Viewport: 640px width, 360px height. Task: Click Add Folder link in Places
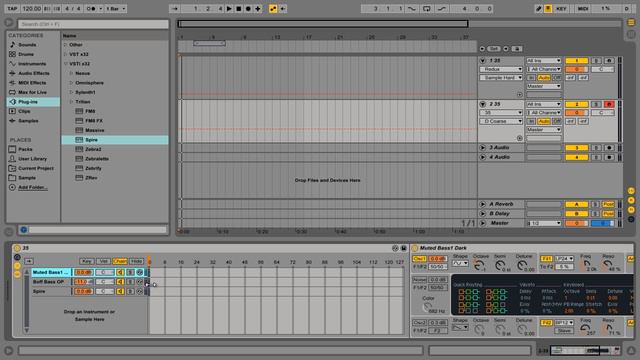33,187
